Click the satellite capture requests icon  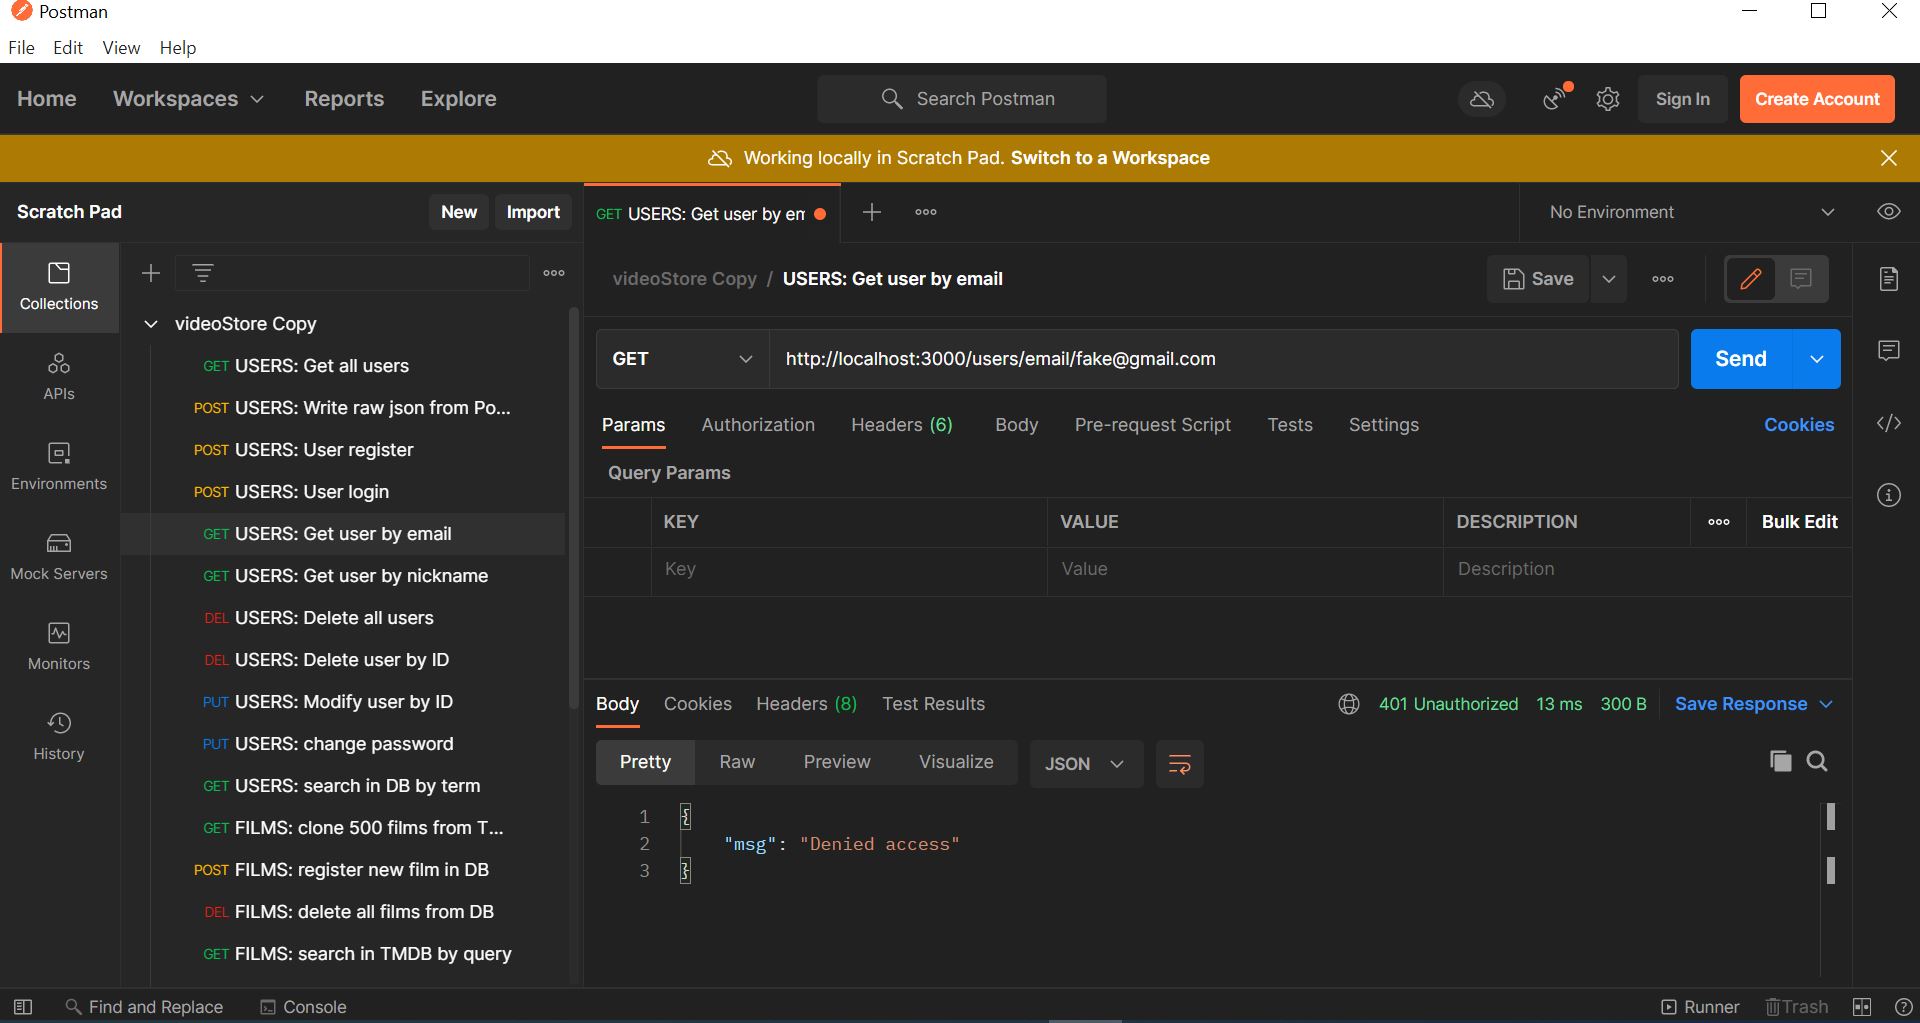1555,98
